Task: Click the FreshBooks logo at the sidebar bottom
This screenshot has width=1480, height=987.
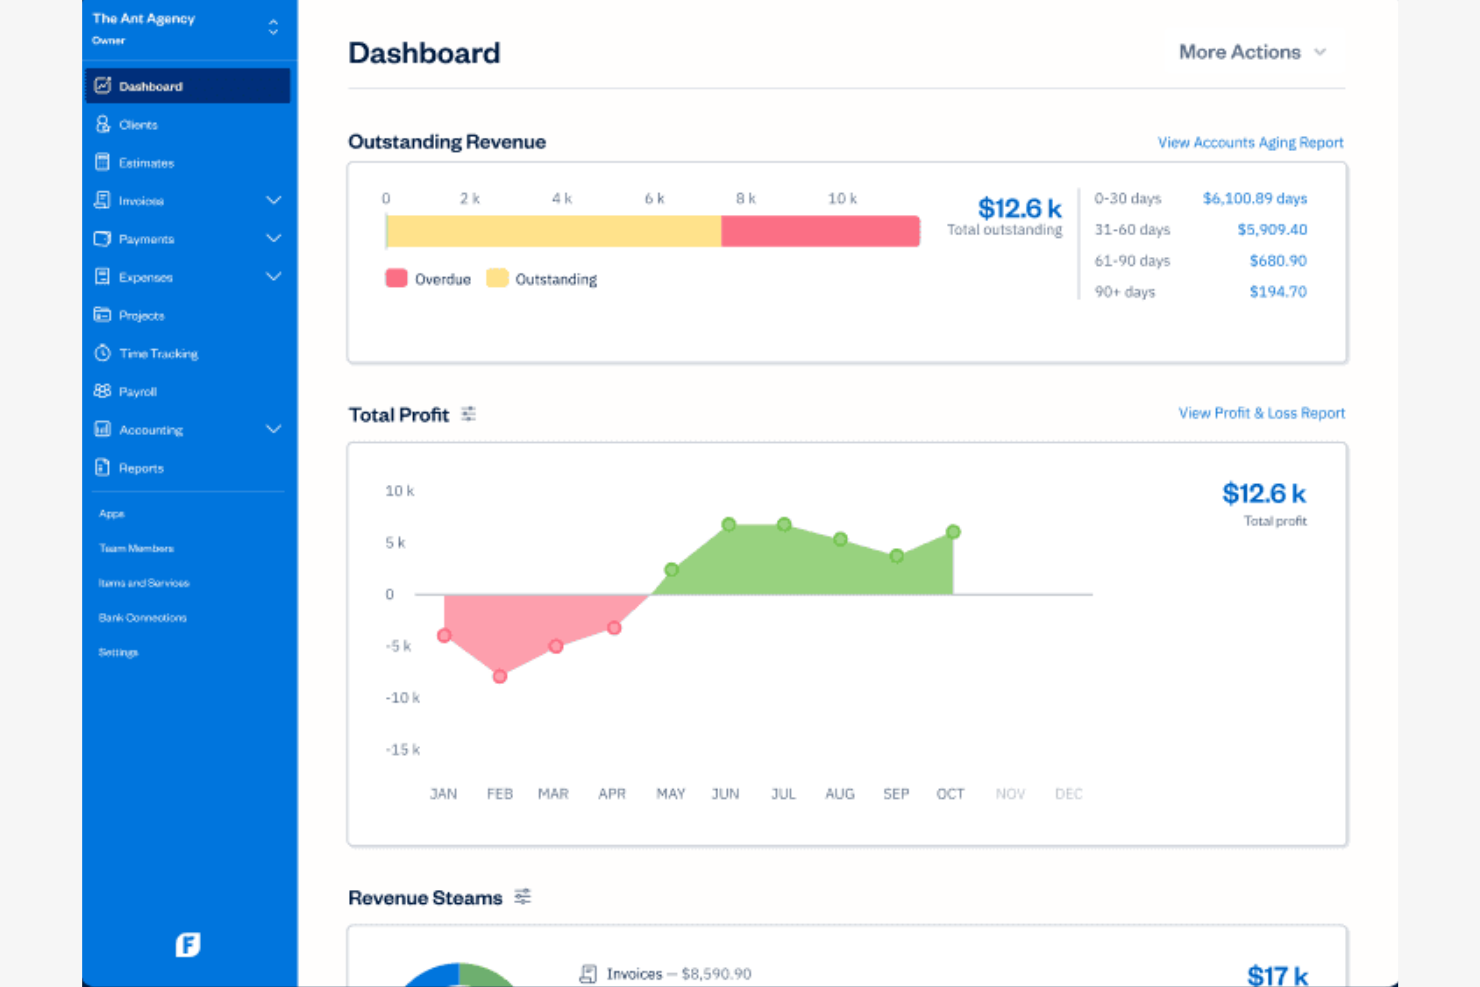Action: tap(189, 943)
